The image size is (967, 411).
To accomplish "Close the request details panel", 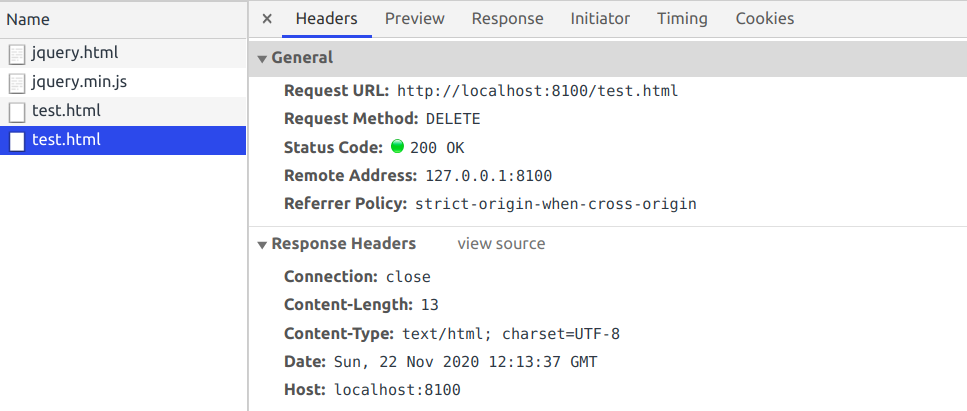I will point(267,19).
